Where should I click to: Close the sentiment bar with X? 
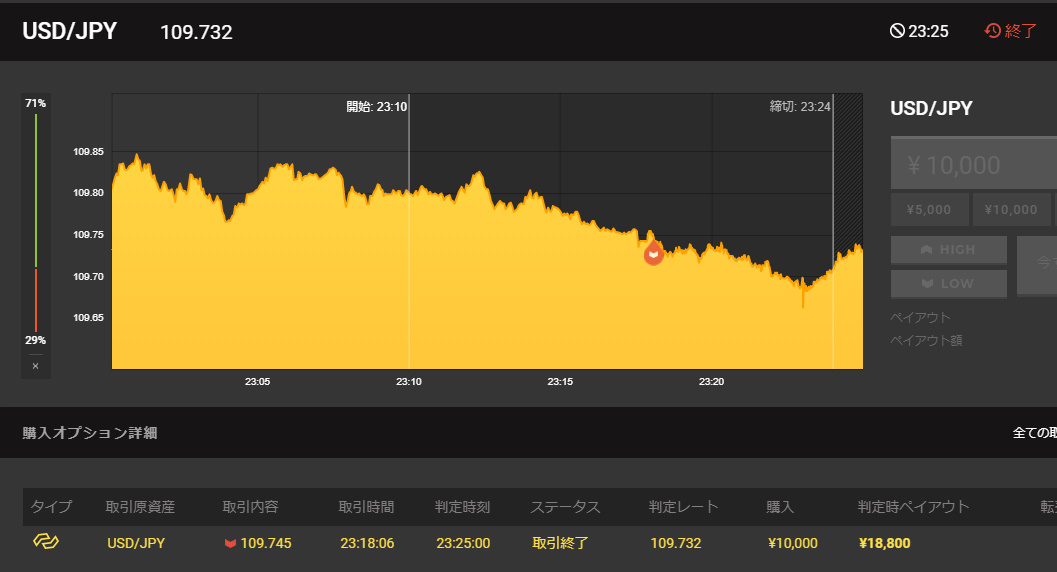[x=36, y=366]
